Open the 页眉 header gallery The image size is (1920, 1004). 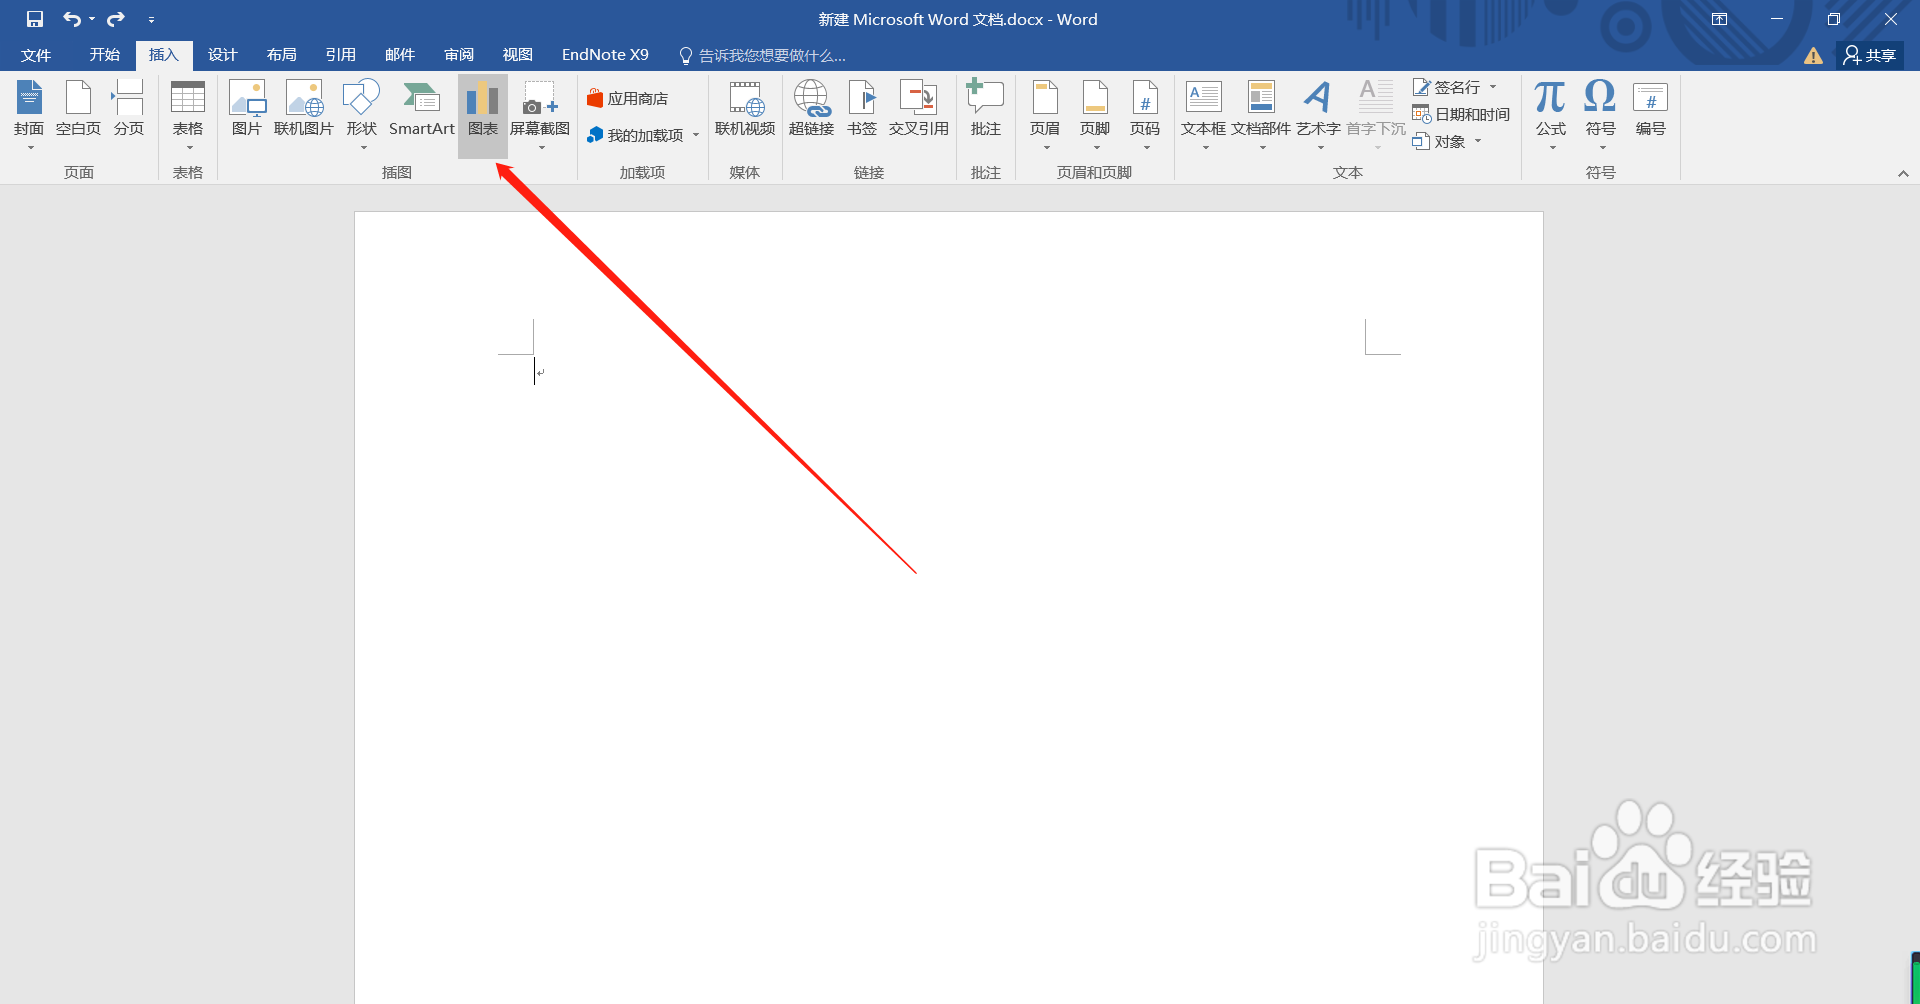coord(1045,115)
